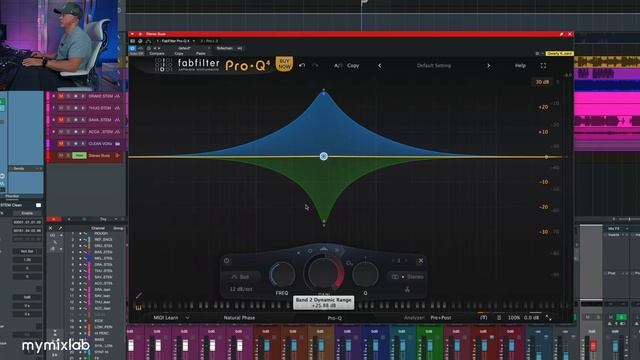Undo last change in Pro-Q 4
Viewport: 640px width, 360px height.
[x=302, y=65]
